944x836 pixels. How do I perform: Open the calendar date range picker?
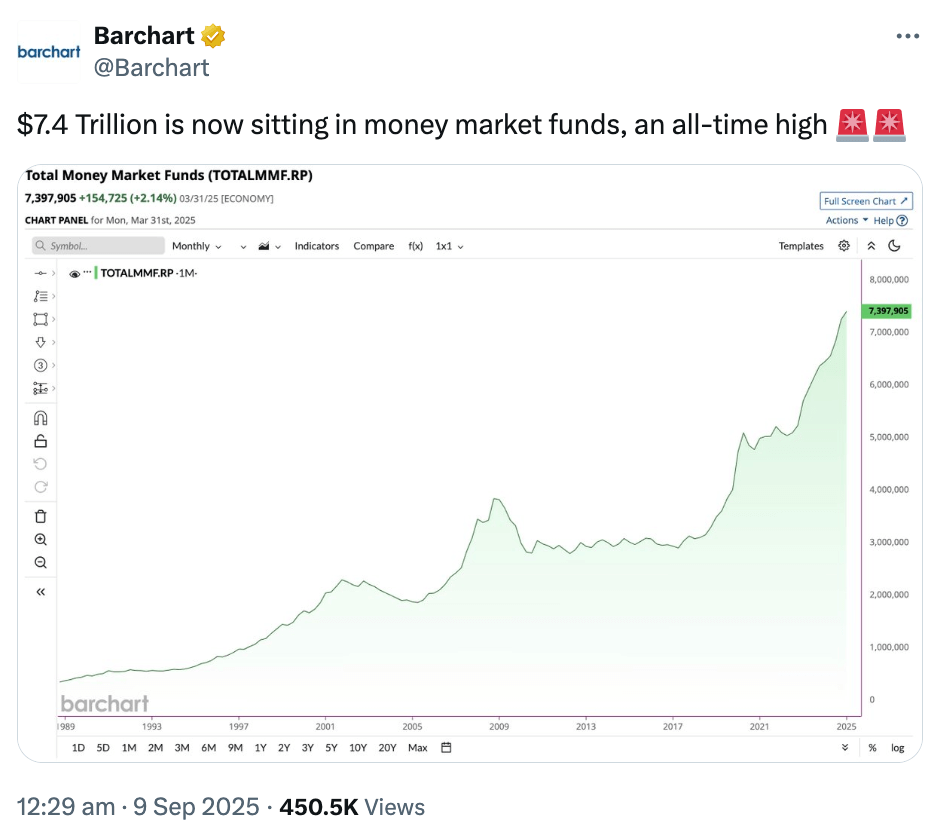(447, 747)
